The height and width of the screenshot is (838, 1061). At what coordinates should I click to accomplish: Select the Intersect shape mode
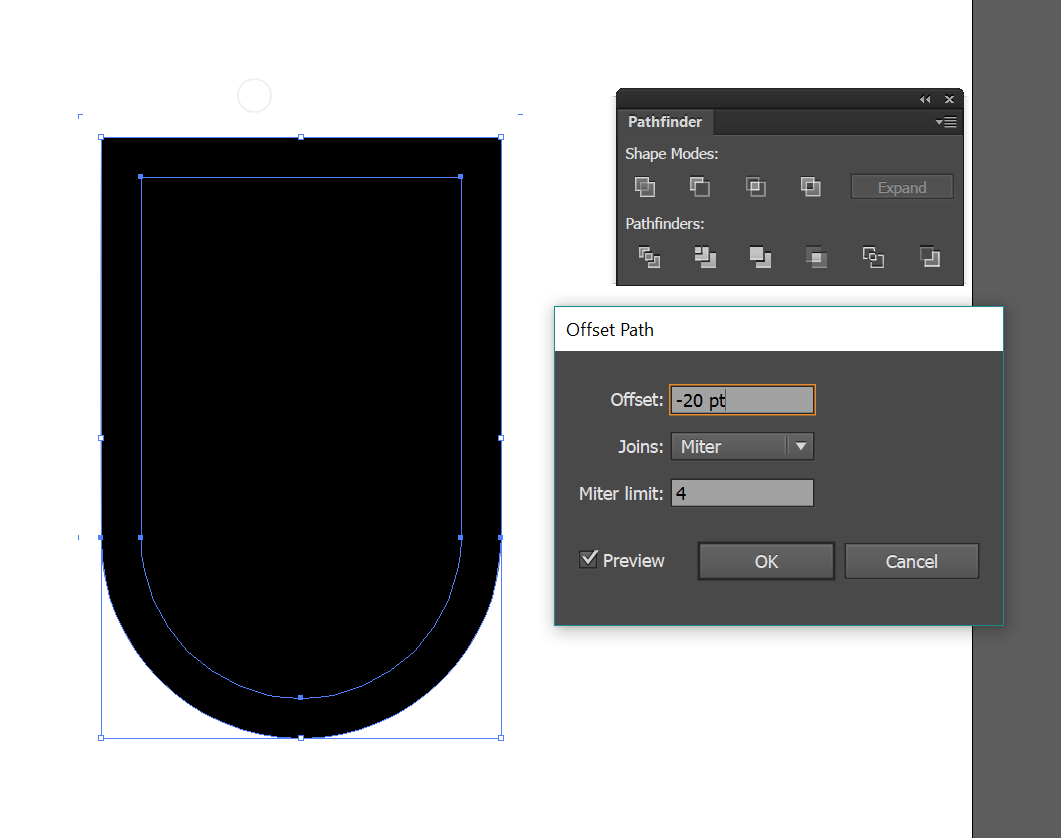click(755, 187)
